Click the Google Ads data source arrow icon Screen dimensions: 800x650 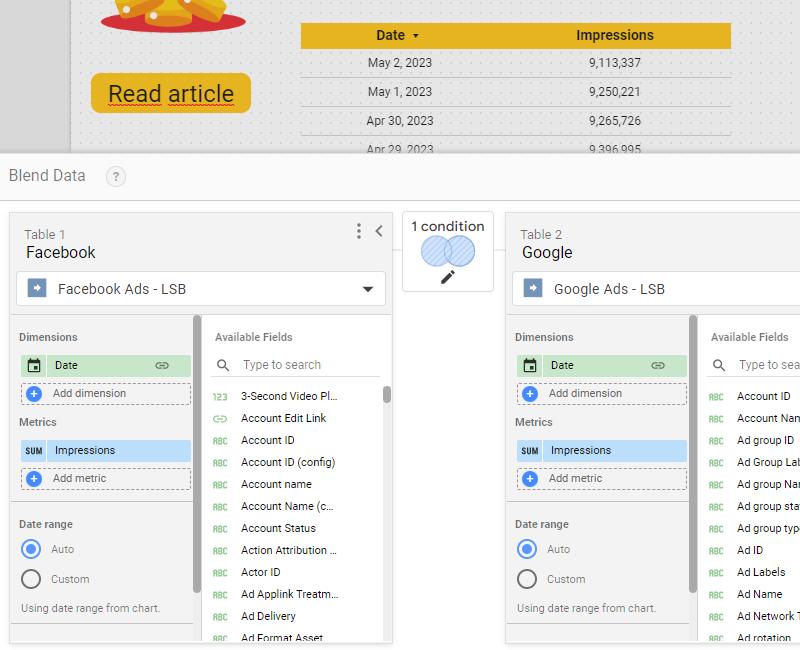tap(533, 288)
